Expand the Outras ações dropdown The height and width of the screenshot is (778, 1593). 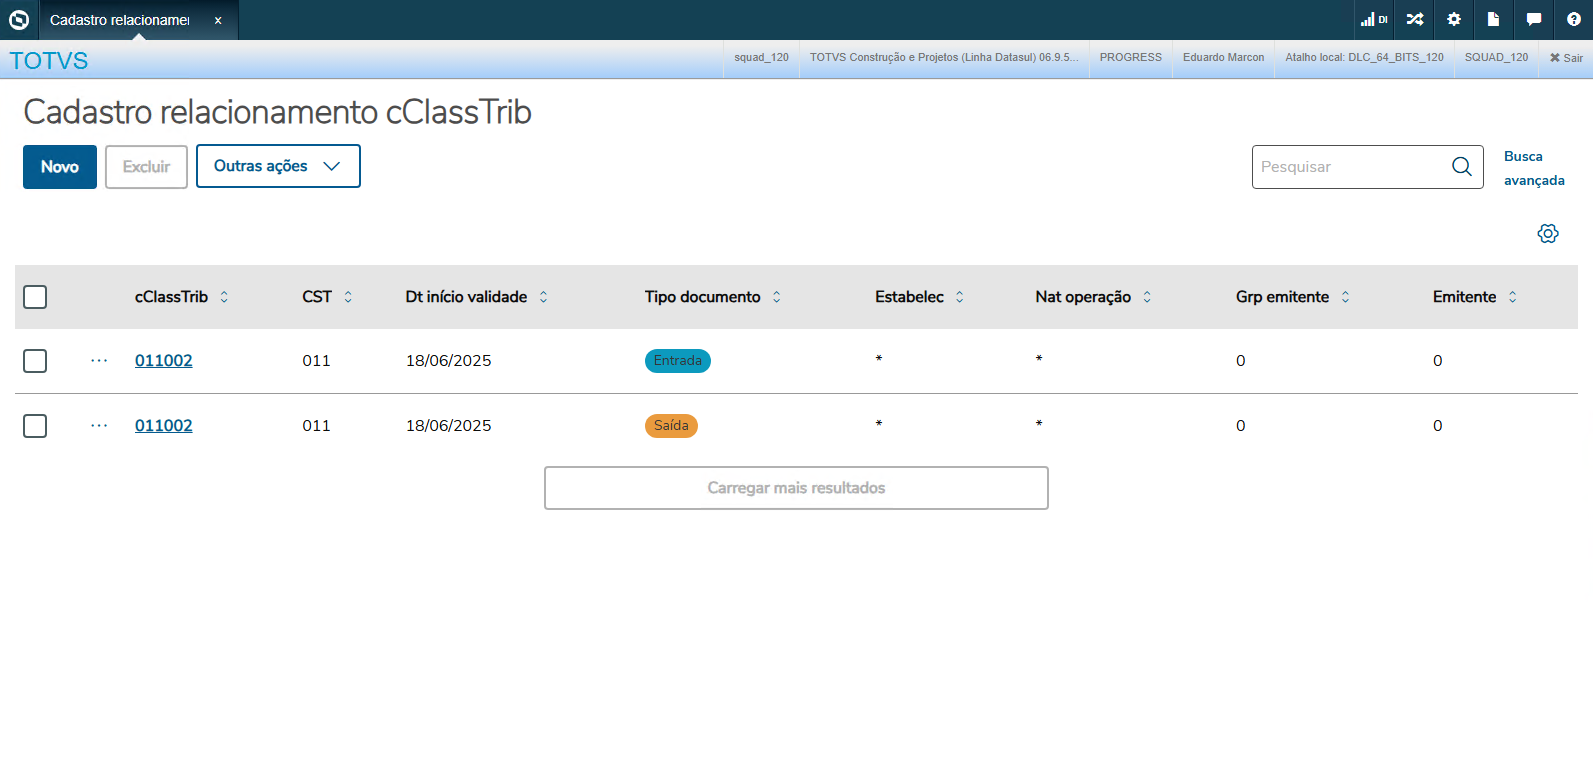click(x=278, y=166)
